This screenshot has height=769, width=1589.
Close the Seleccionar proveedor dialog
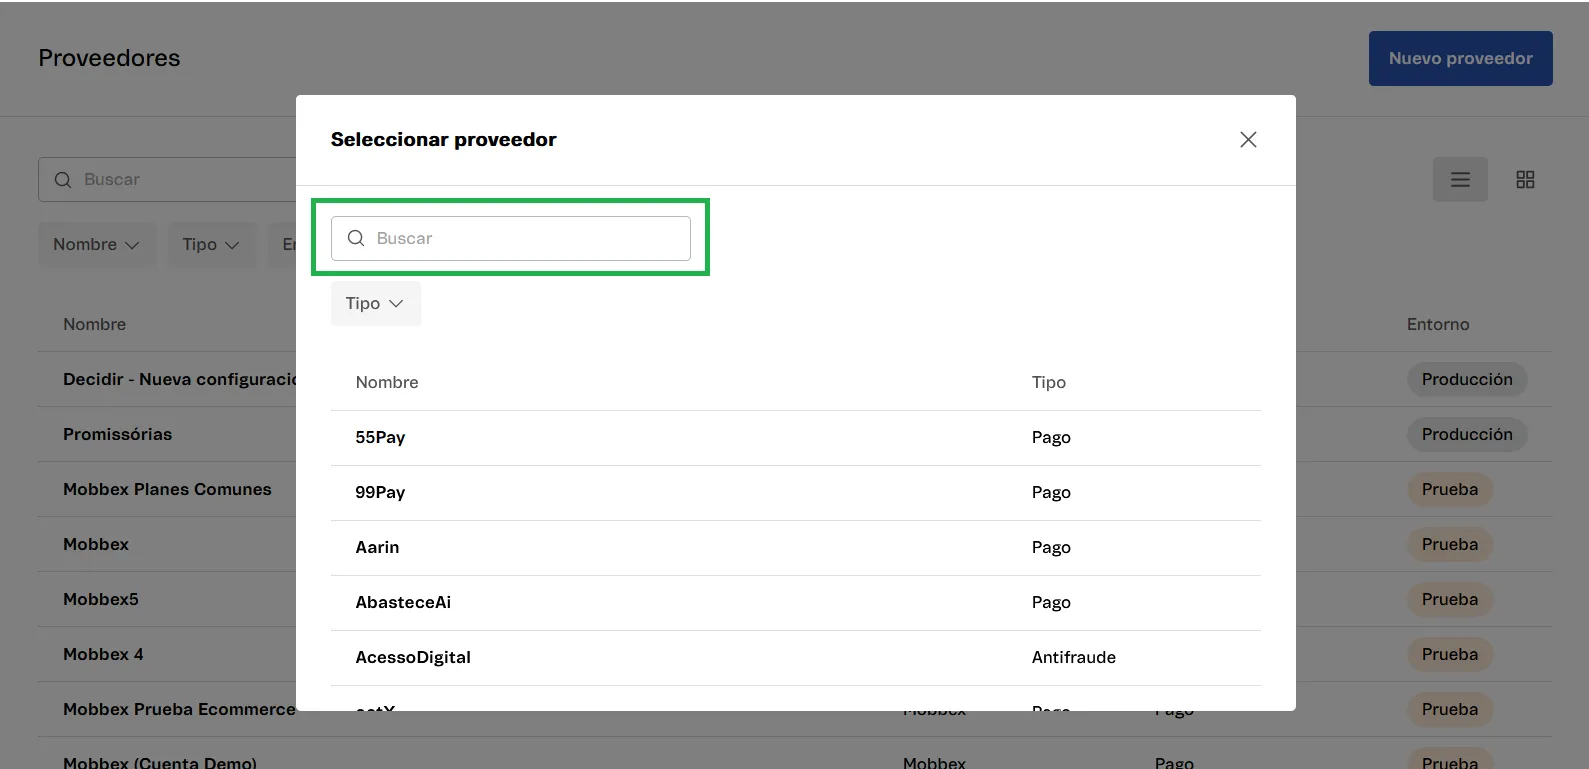point(1248,140)
